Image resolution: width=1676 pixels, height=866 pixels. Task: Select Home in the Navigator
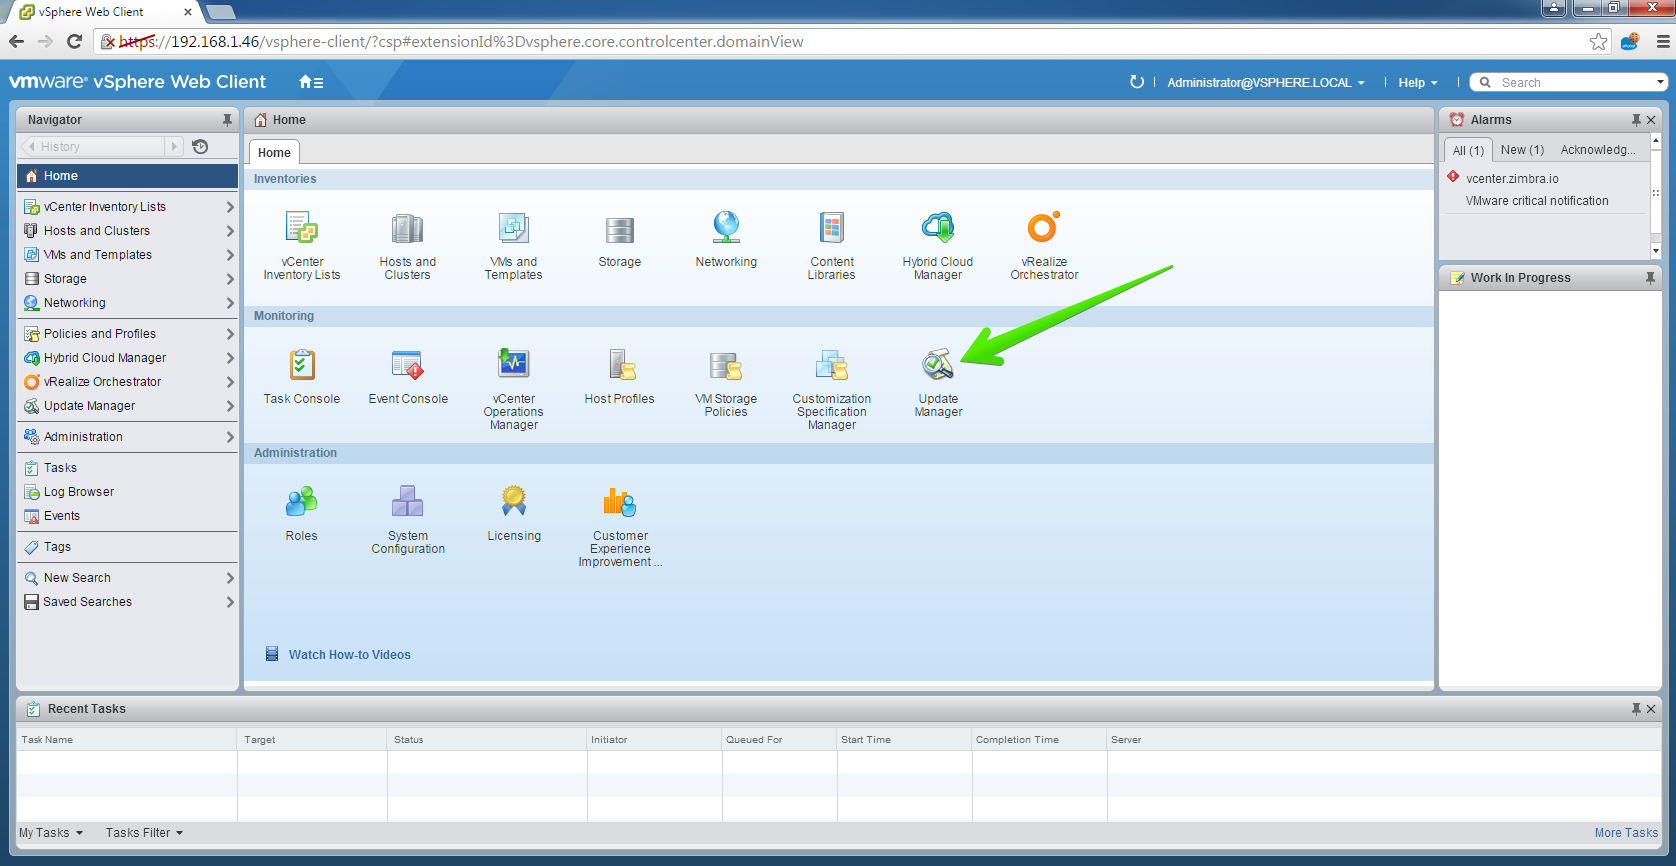click(127, 176)
